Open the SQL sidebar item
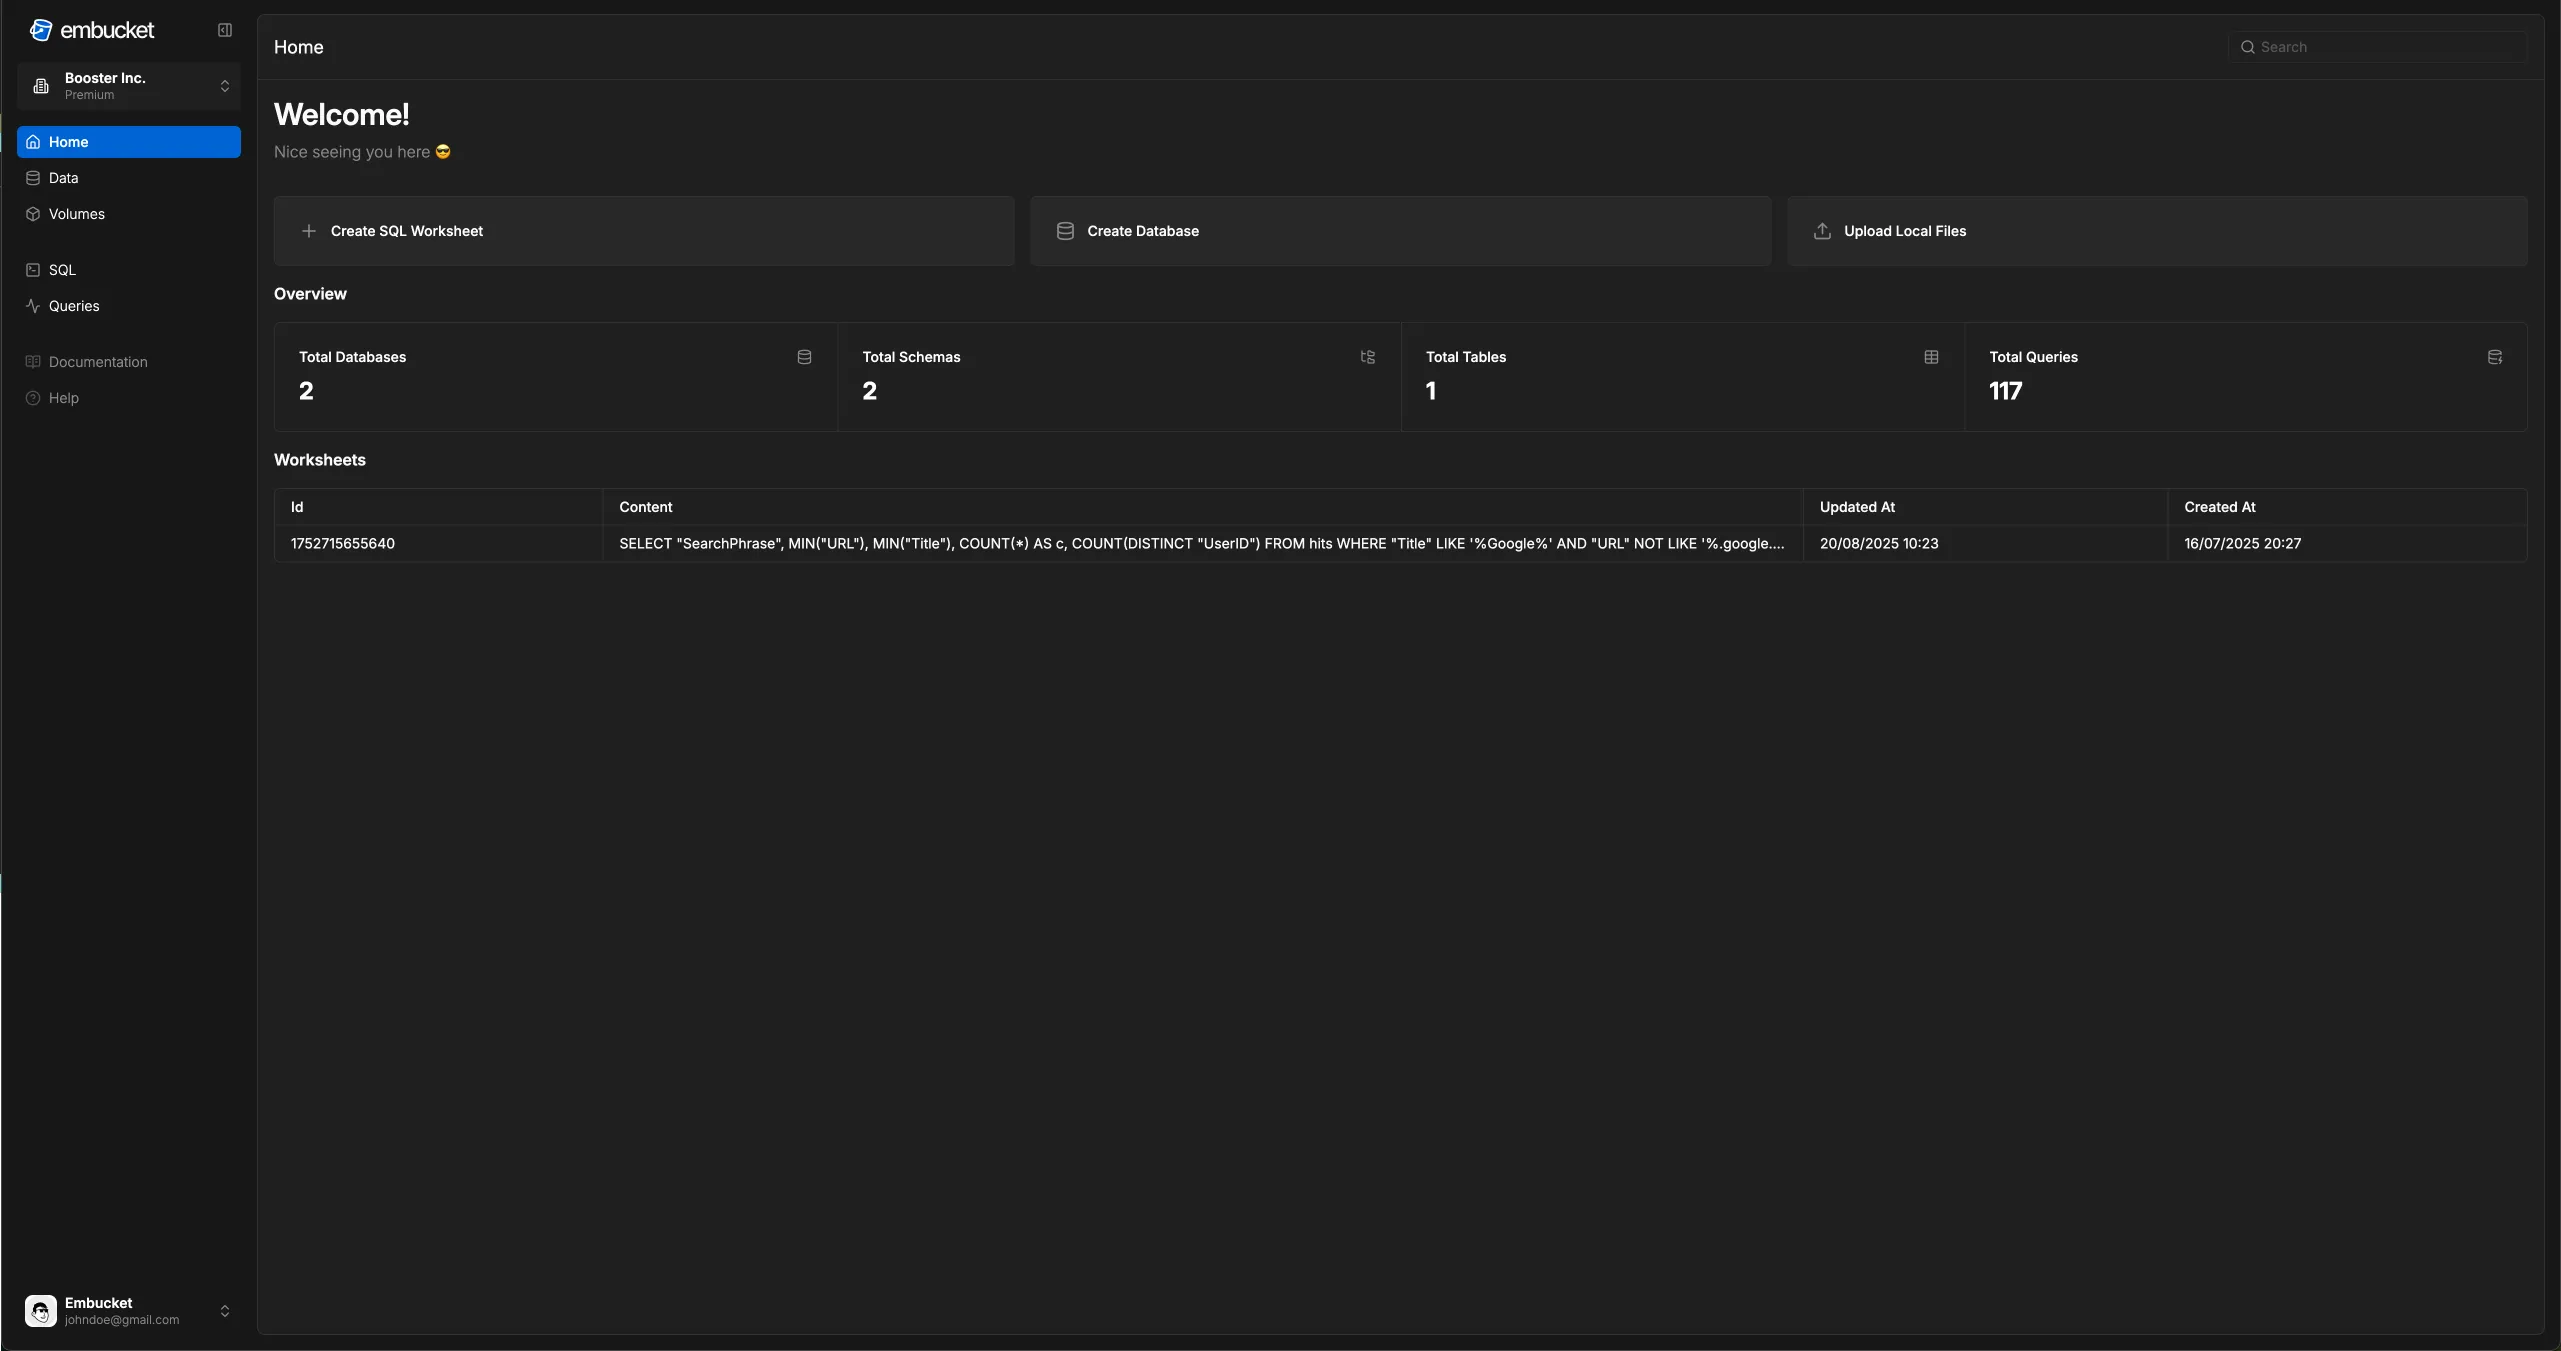 point(129,270)
